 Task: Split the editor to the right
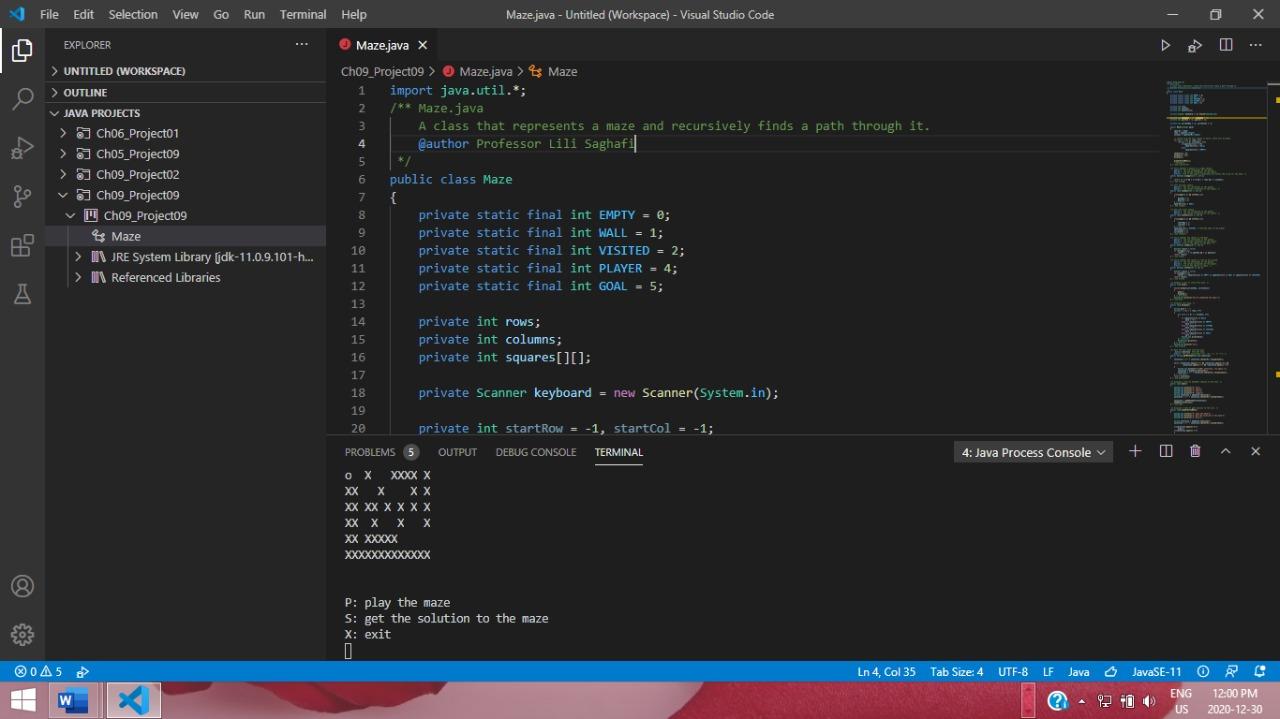pyautogui.click(x=1226, y=45)
